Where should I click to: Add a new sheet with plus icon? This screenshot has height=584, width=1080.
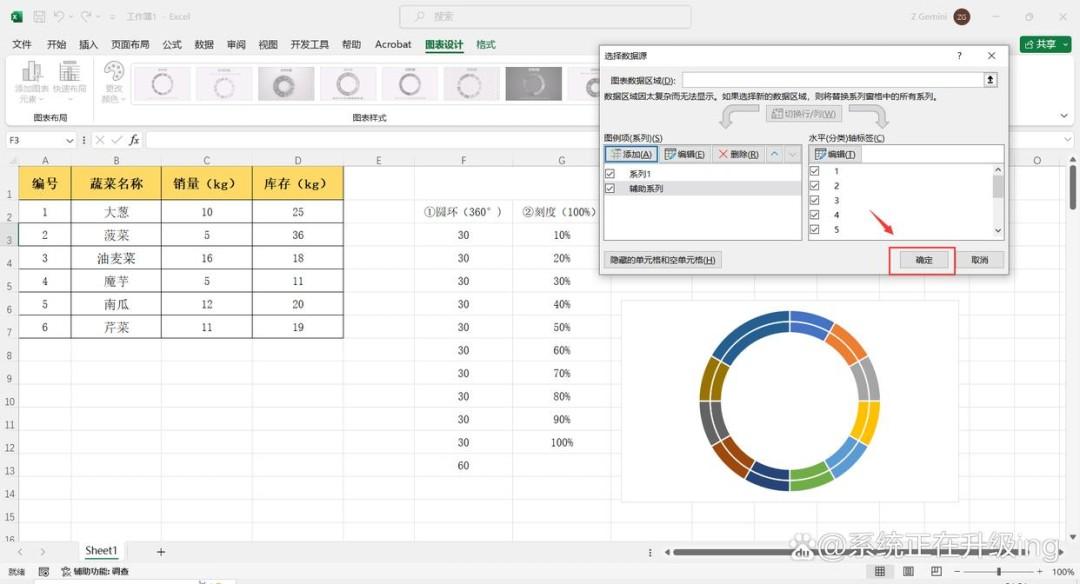coord(160,552)
